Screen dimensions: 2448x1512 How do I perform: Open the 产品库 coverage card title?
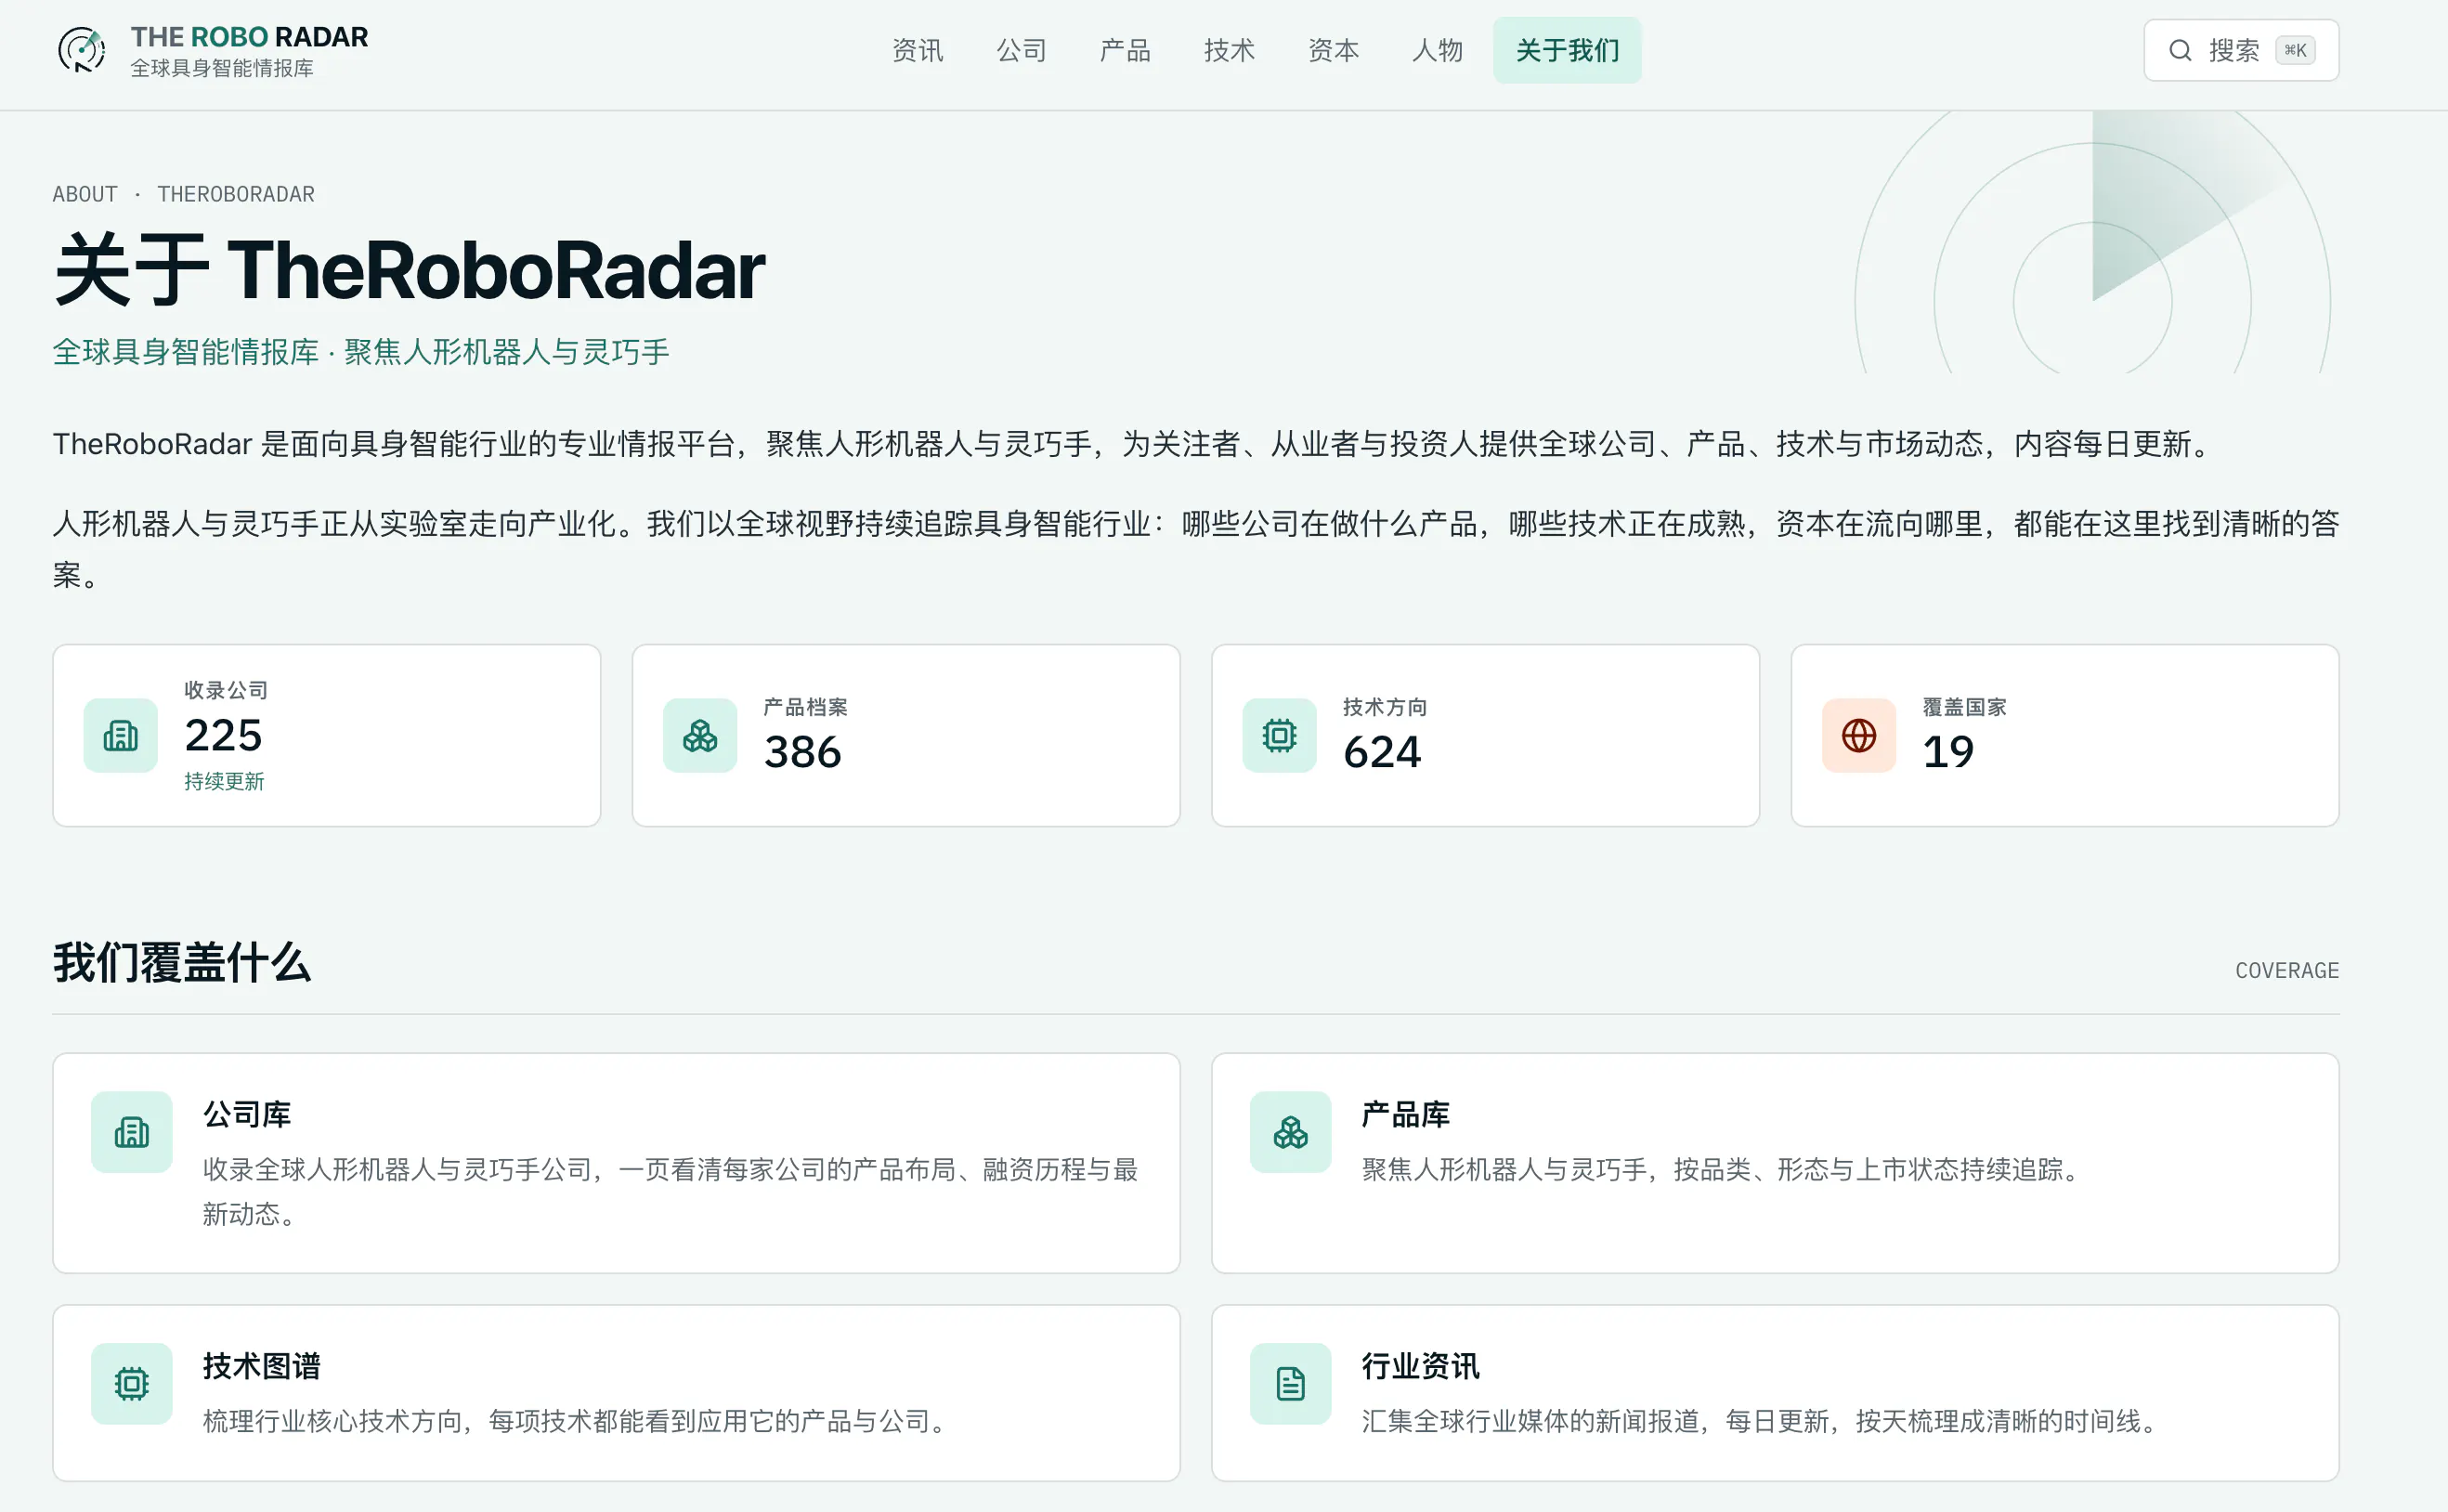click(1405, 1114)
